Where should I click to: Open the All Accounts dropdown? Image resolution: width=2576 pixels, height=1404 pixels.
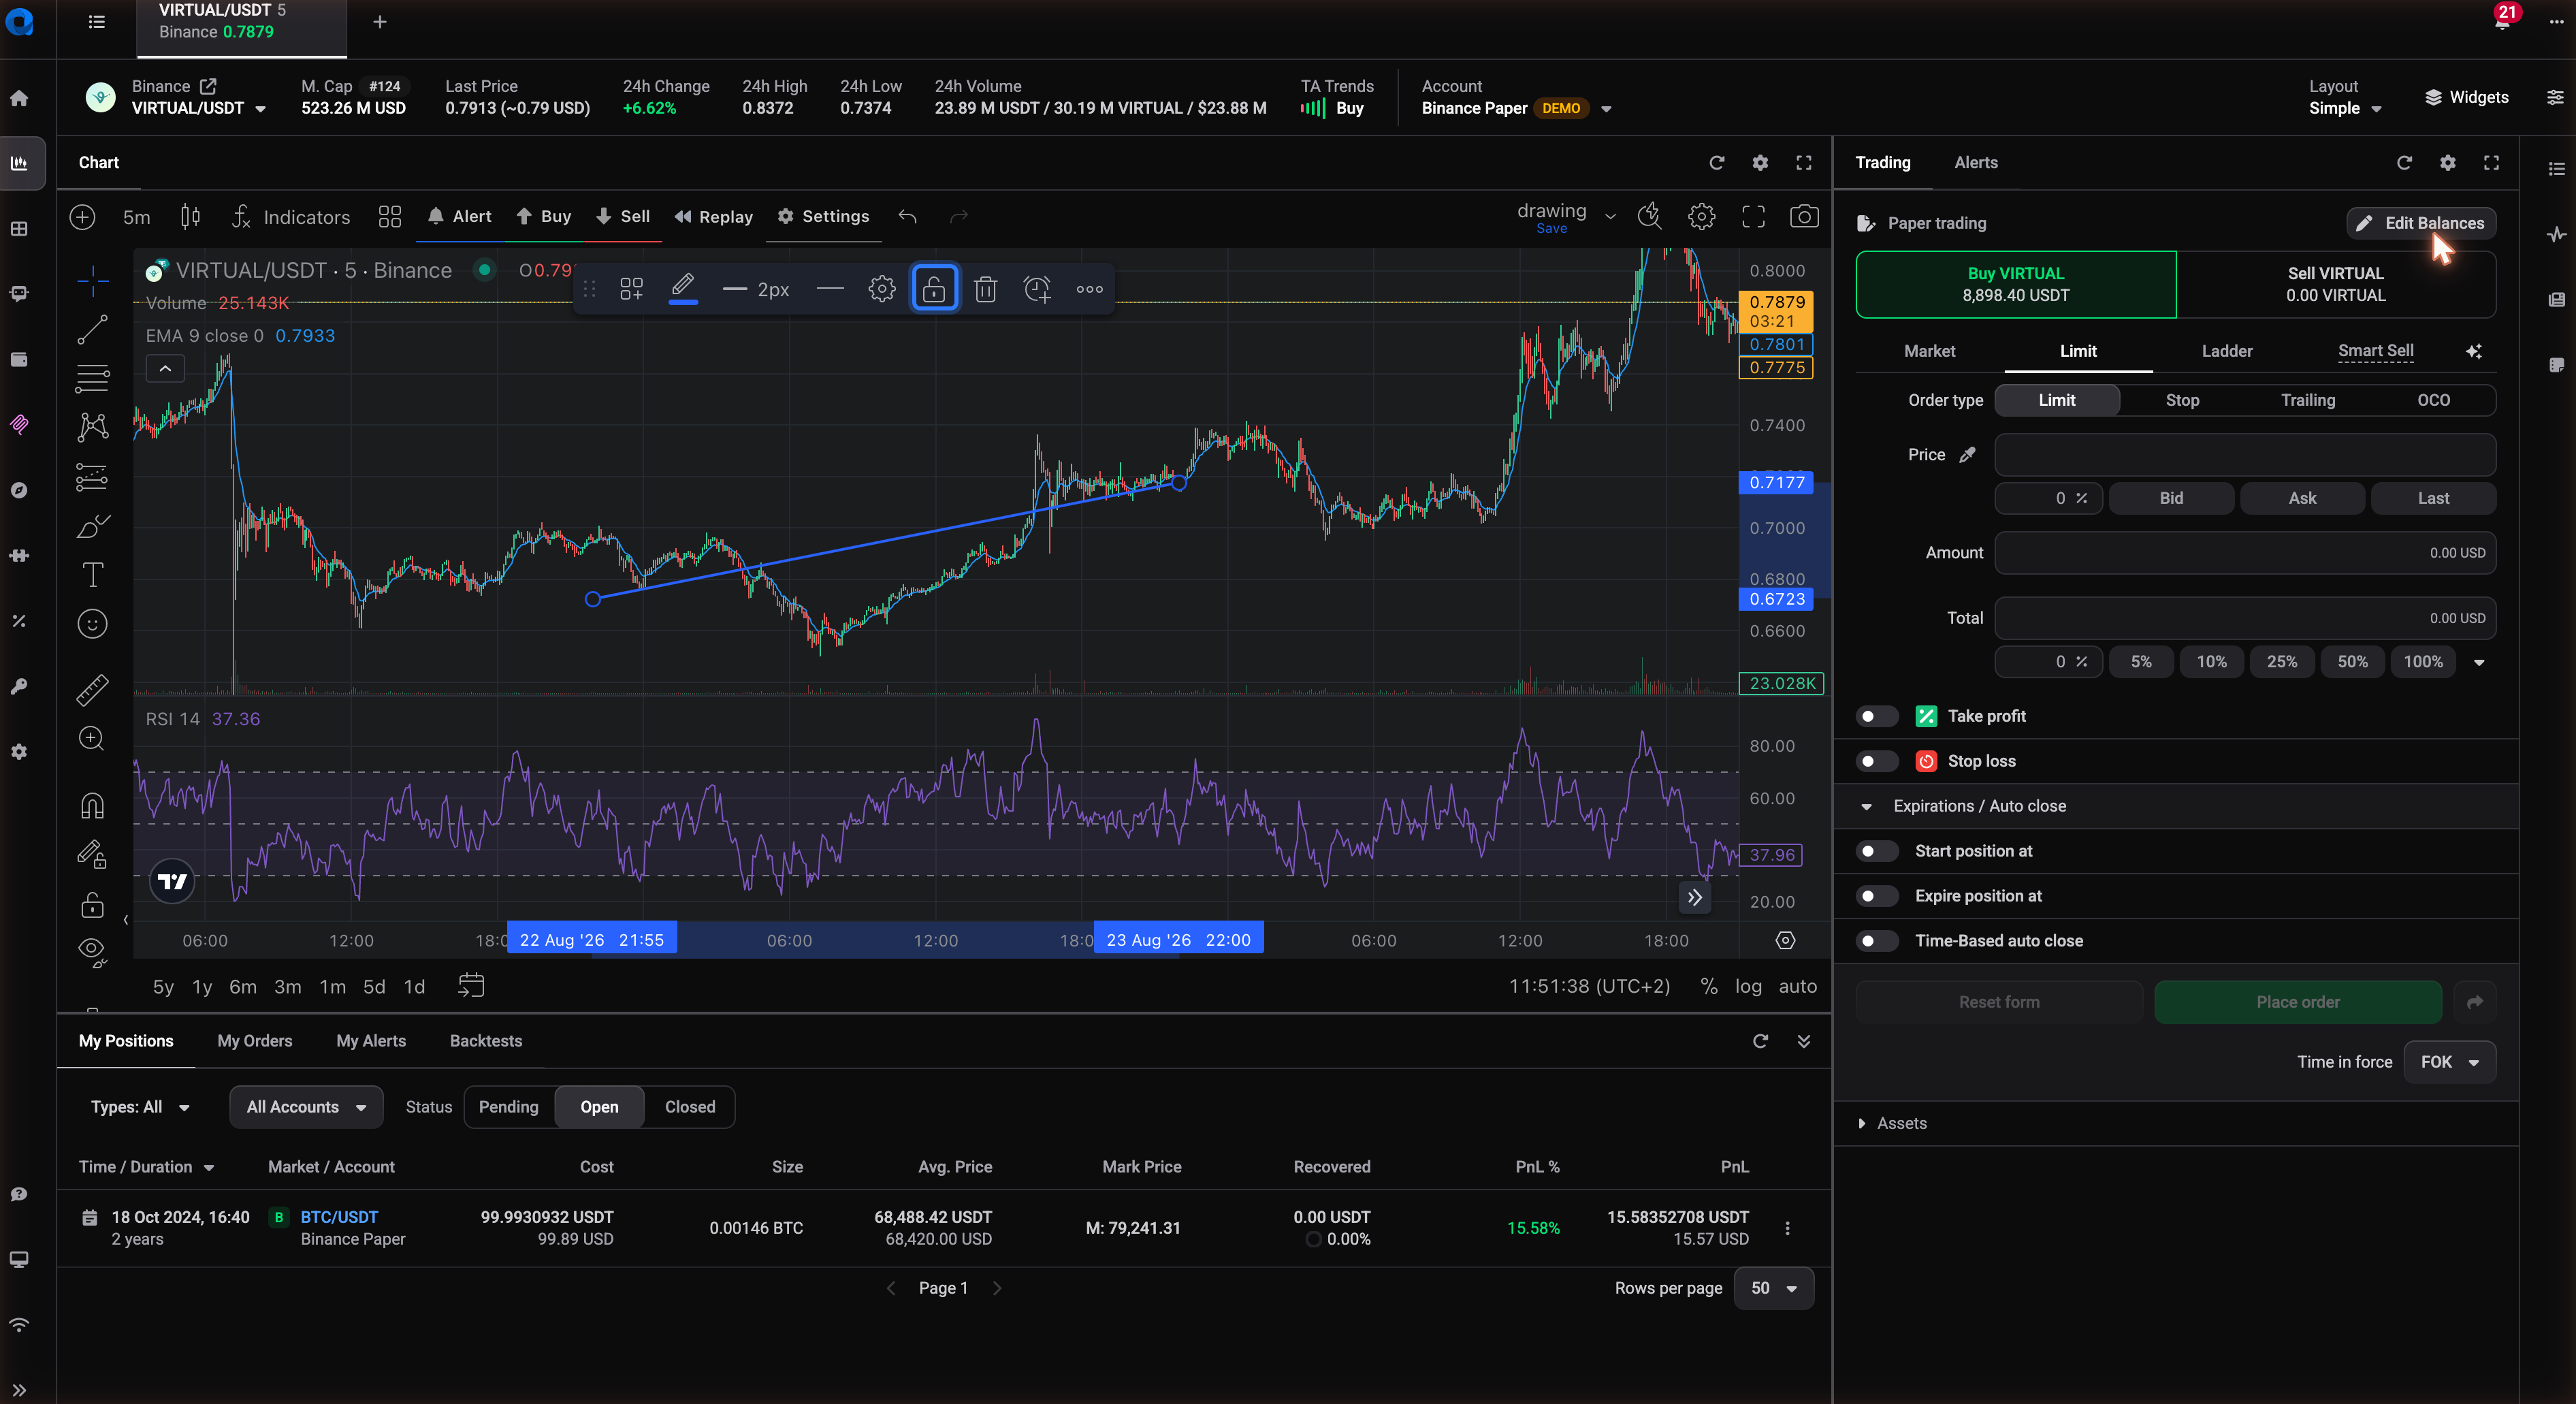pyautogui.click(x=306, y=1107)
